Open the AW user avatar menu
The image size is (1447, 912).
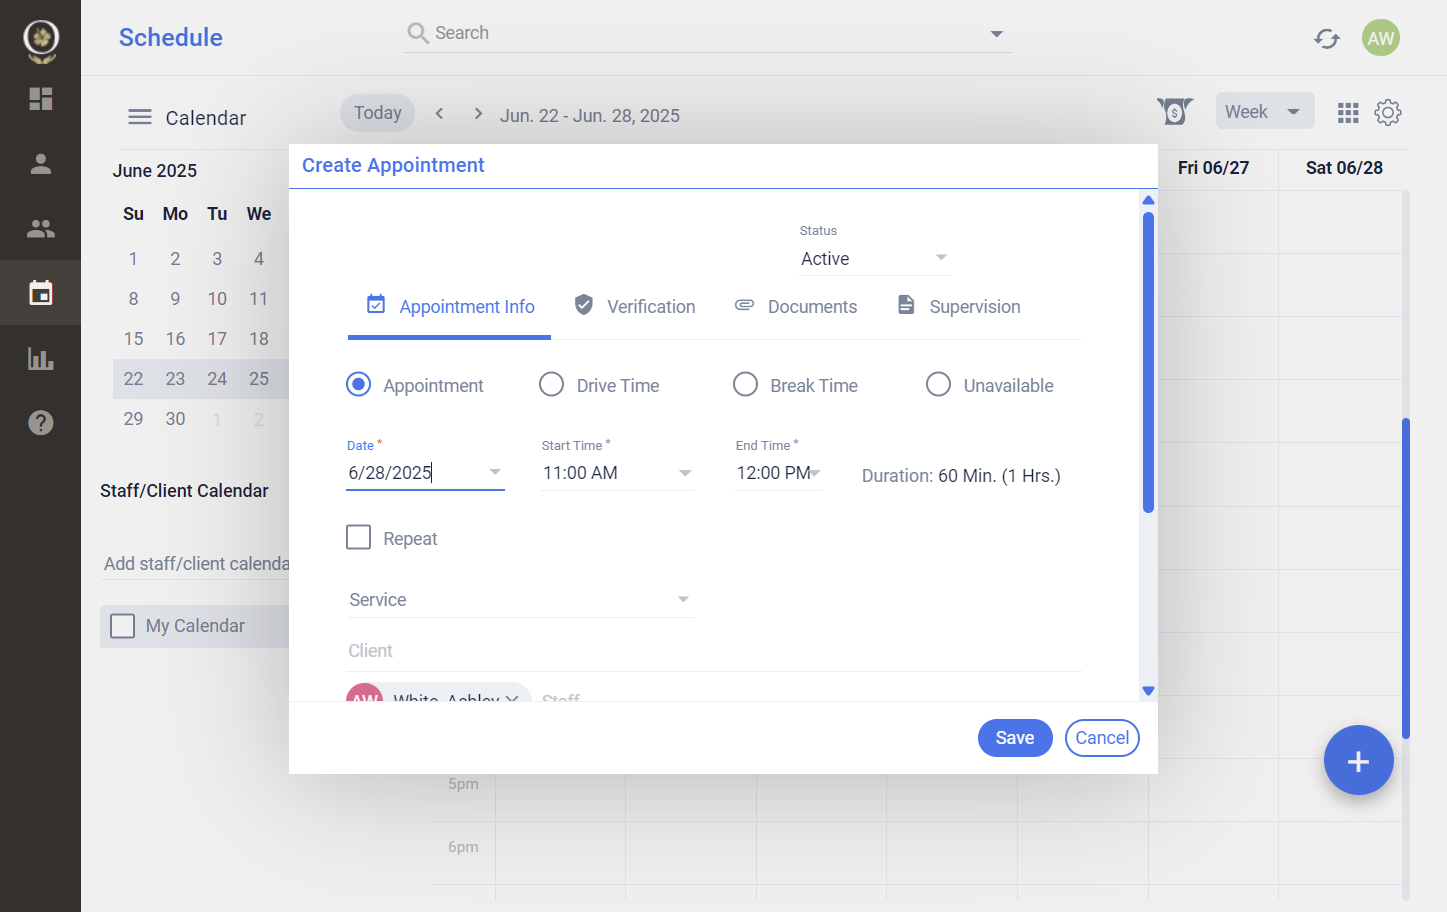(1381, 38)
